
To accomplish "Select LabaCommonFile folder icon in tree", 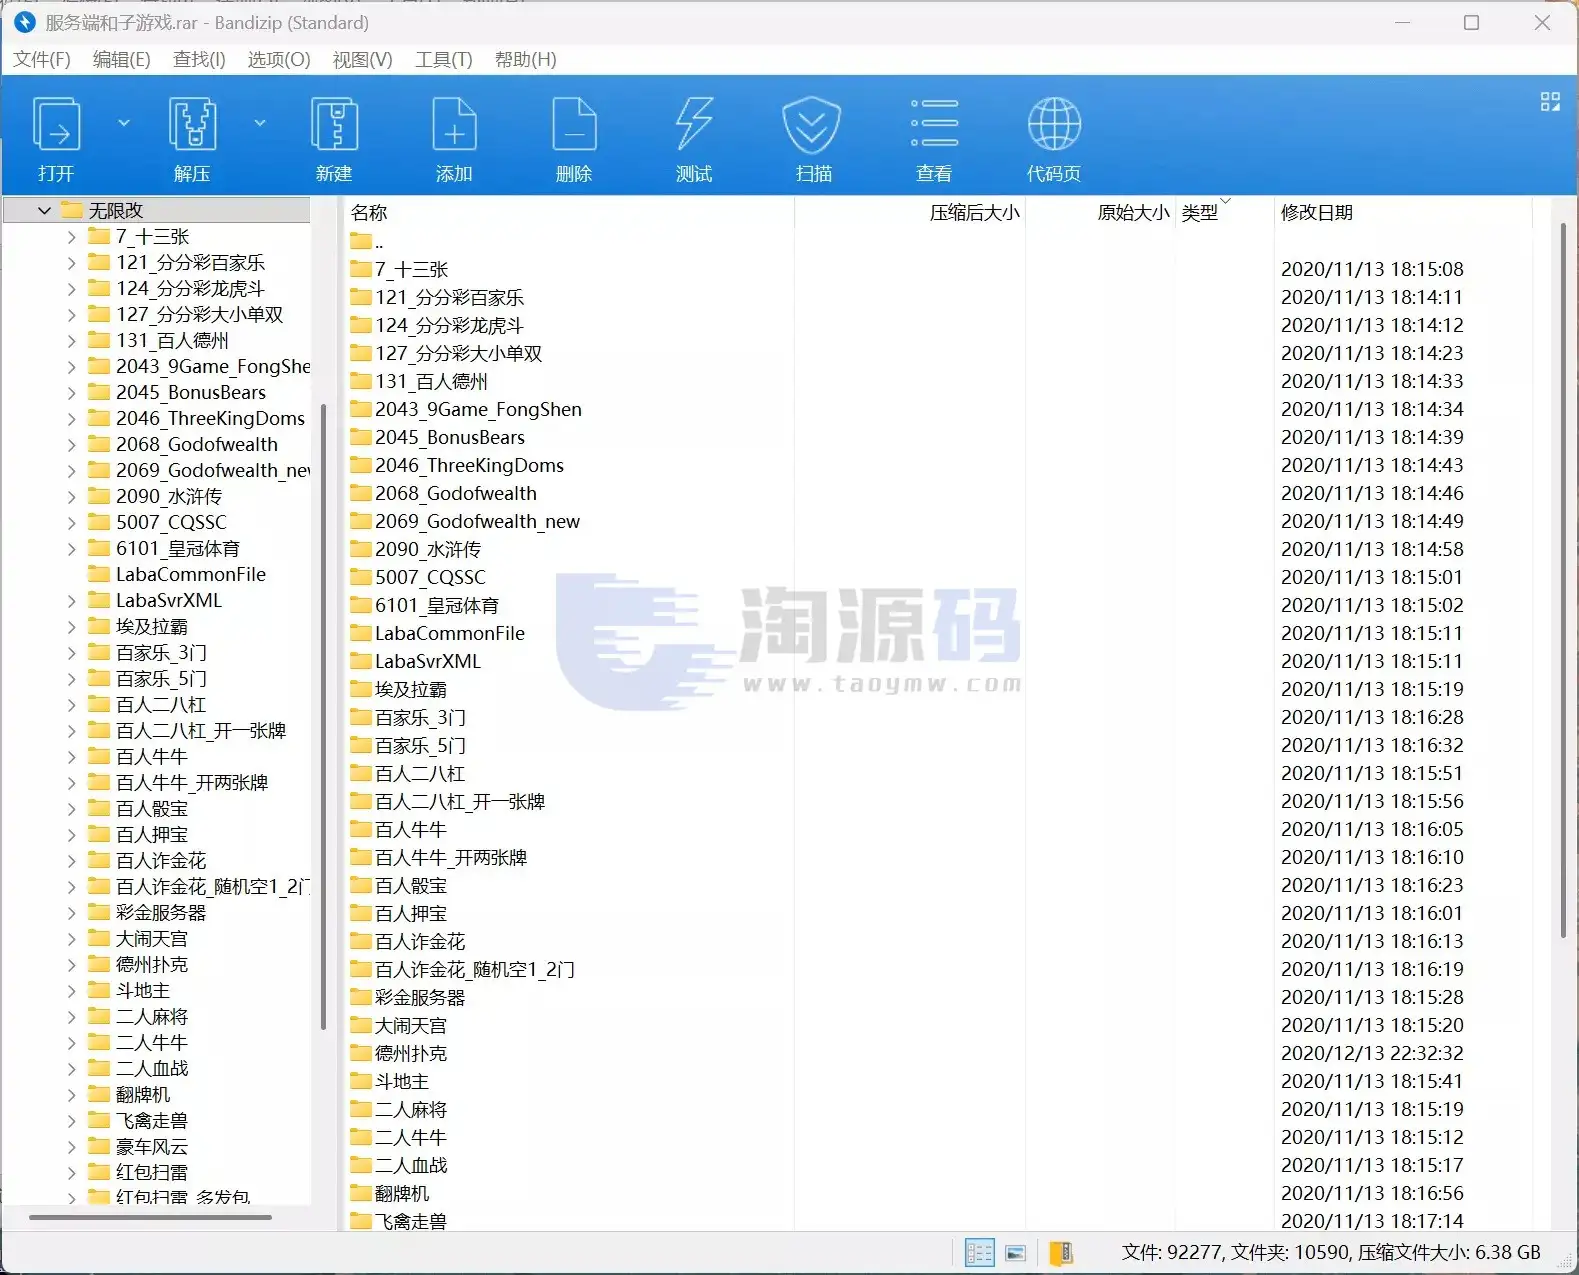I will coord(99,574).
